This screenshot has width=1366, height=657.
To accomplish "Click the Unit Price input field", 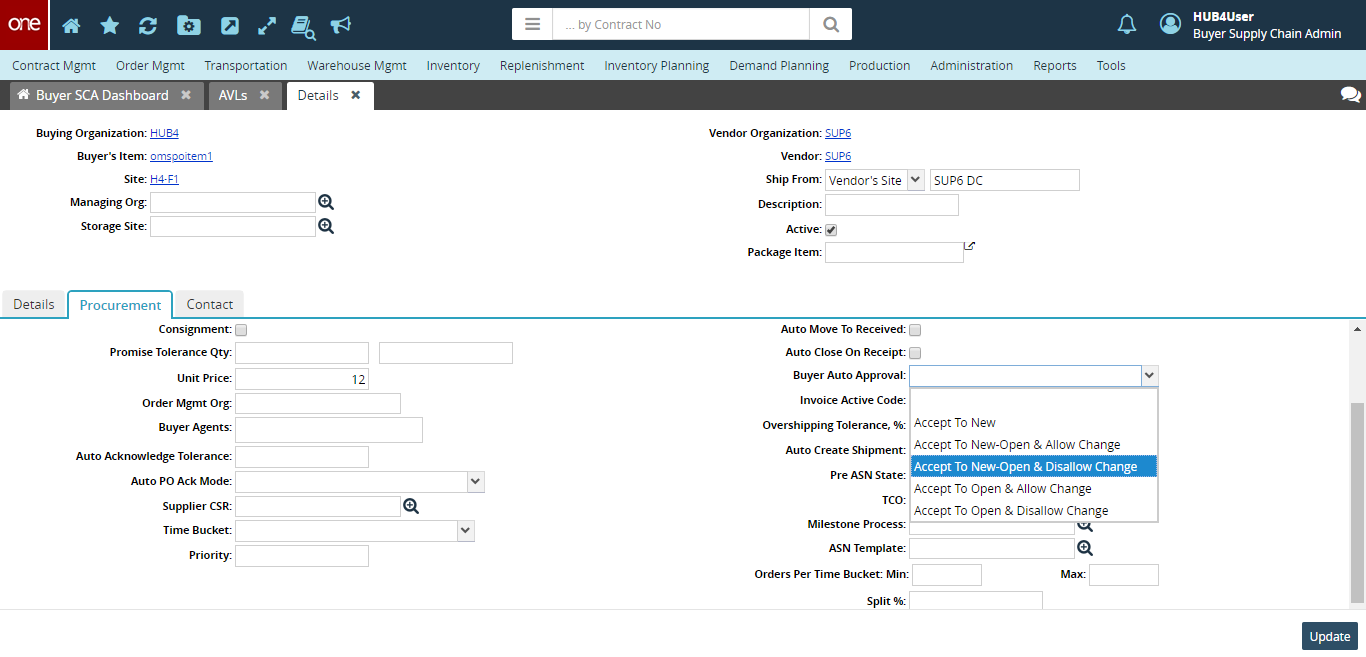I will [302, 379].
